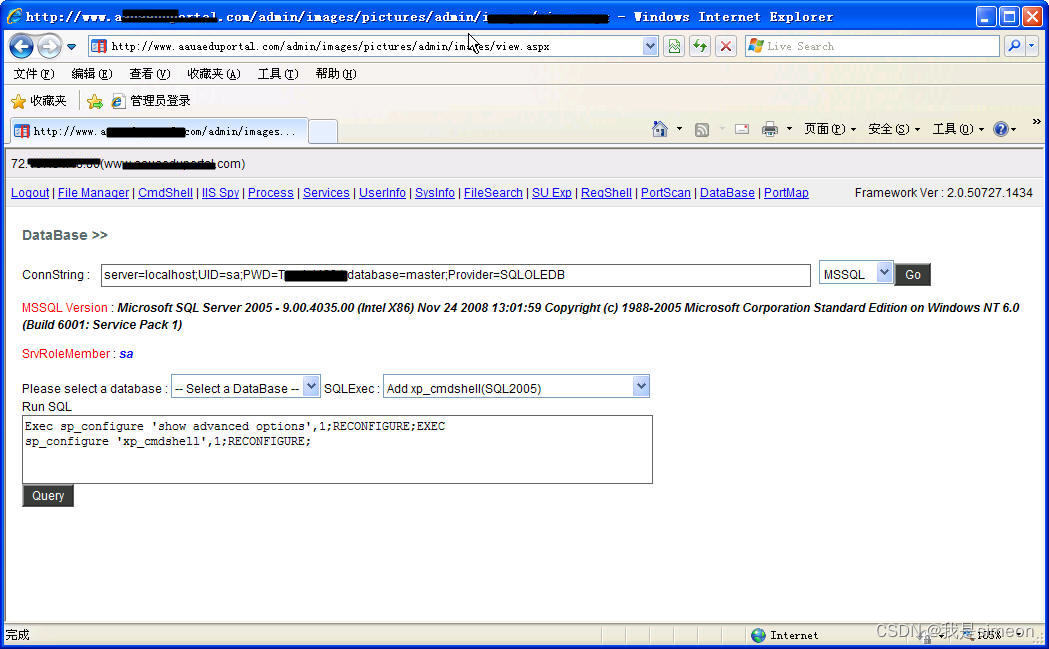This screenshot has height=649, width=1049.
Task: Click the read mail envelope icon
Action: pos(741,129)
